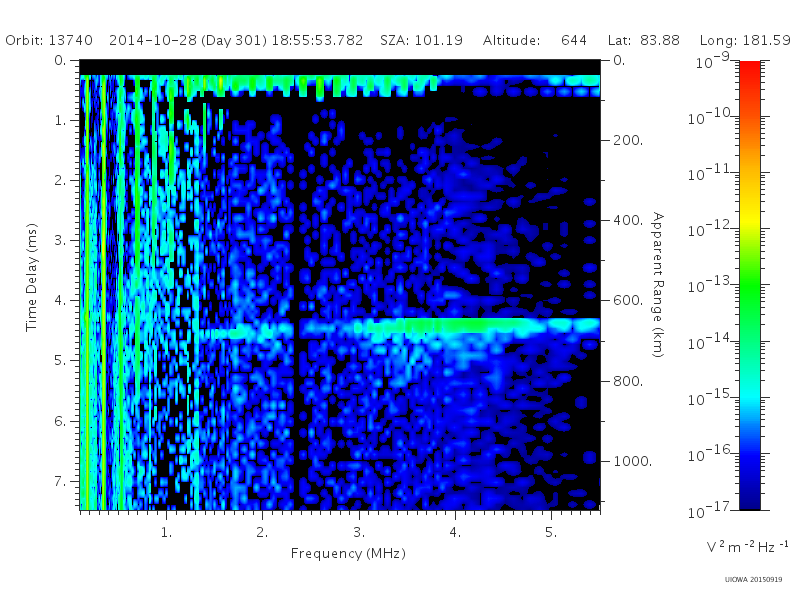
Task: Click the Time Delay (ms) axis label
Action: [31, 278]
